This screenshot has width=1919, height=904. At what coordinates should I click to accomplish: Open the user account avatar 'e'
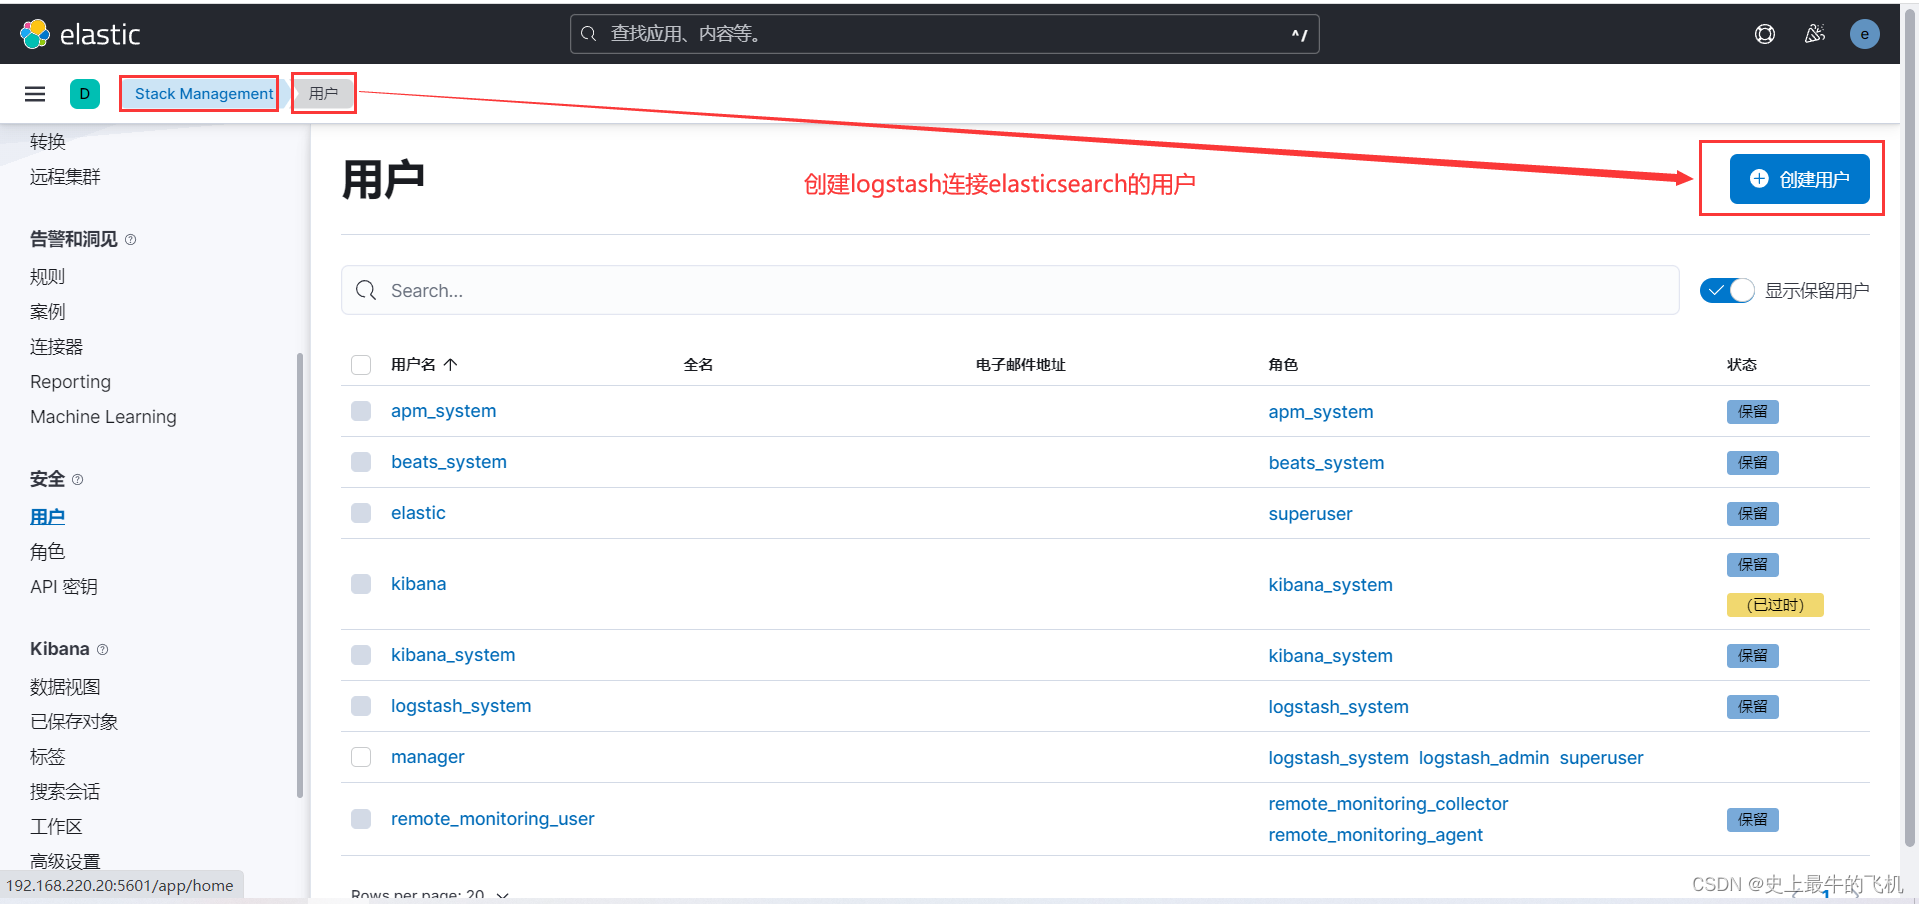click(x=1864, y=34)
